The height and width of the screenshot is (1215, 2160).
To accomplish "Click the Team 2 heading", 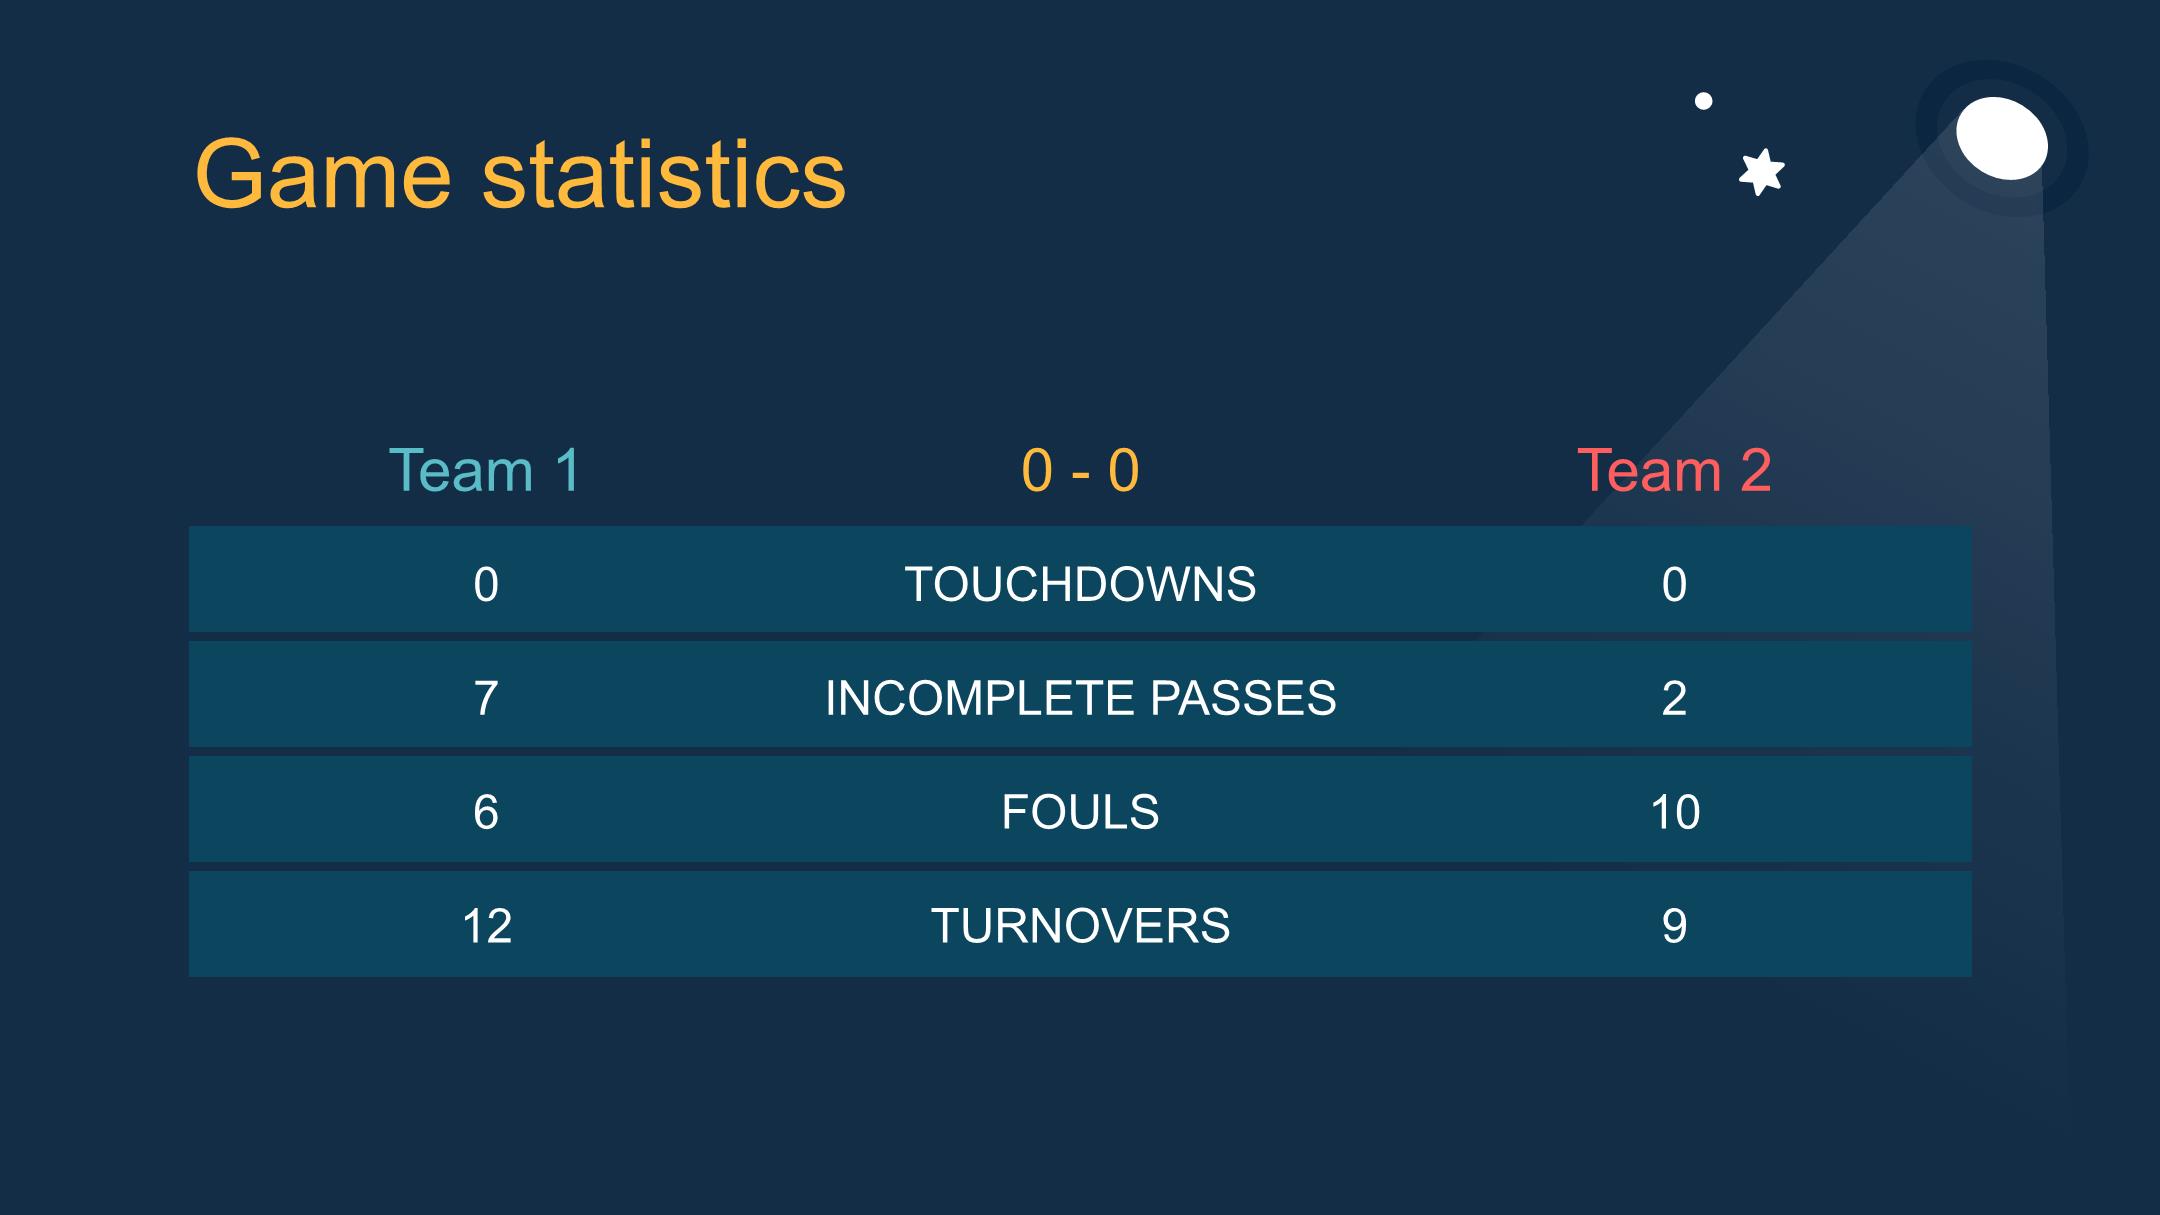I will pyautogui.click(x=1675, y=470).
